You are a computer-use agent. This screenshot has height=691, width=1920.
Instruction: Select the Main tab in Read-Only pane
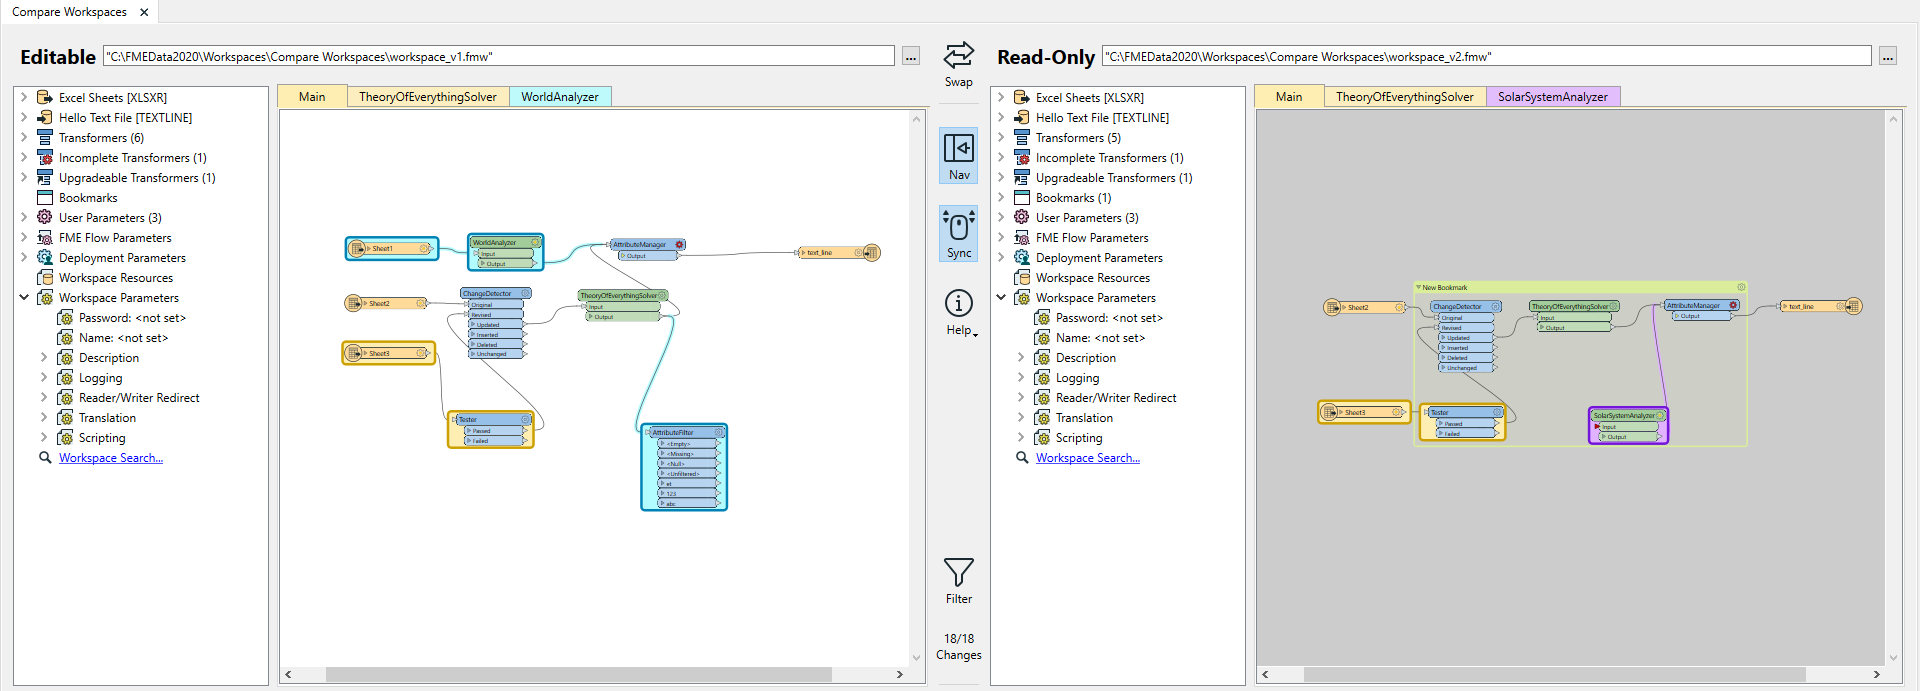tap(1289, 97)
